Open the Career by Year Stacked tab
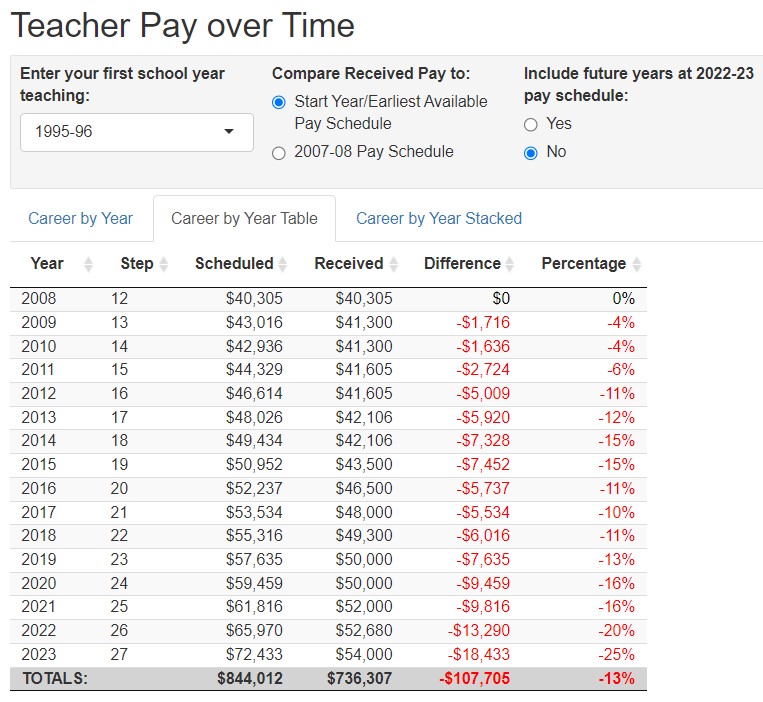Screen dimensions: 763x702 pos(438,218)
